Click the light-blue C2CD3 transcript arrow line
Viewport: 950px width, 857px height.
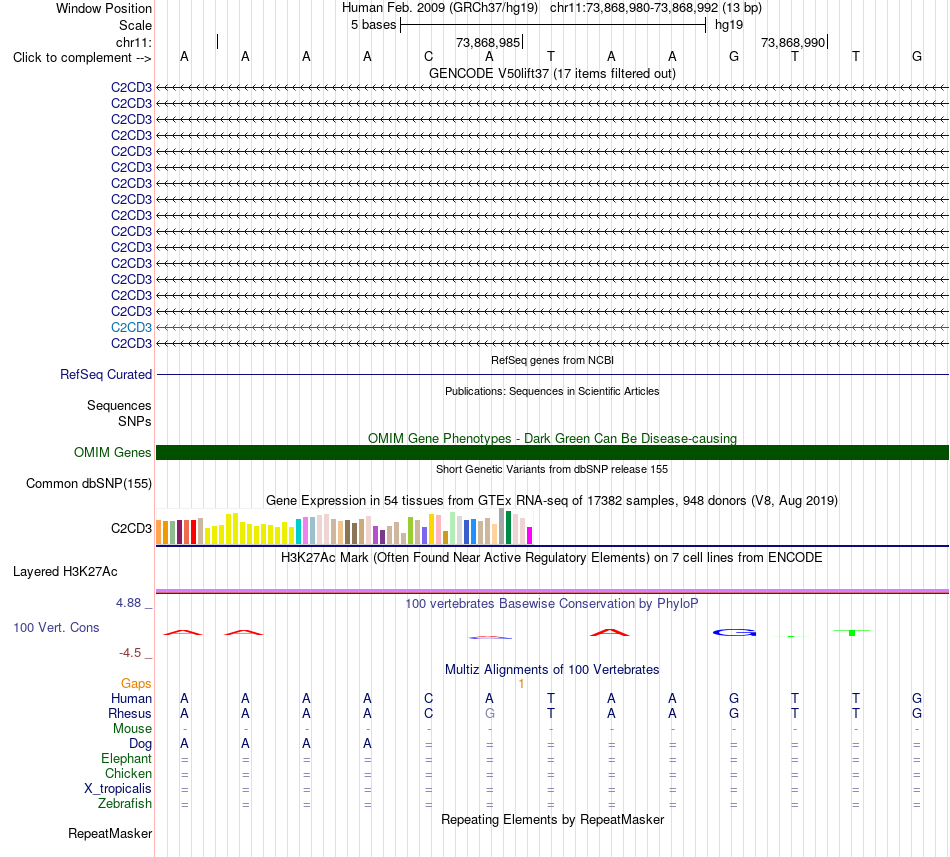(x=552, y=327)
